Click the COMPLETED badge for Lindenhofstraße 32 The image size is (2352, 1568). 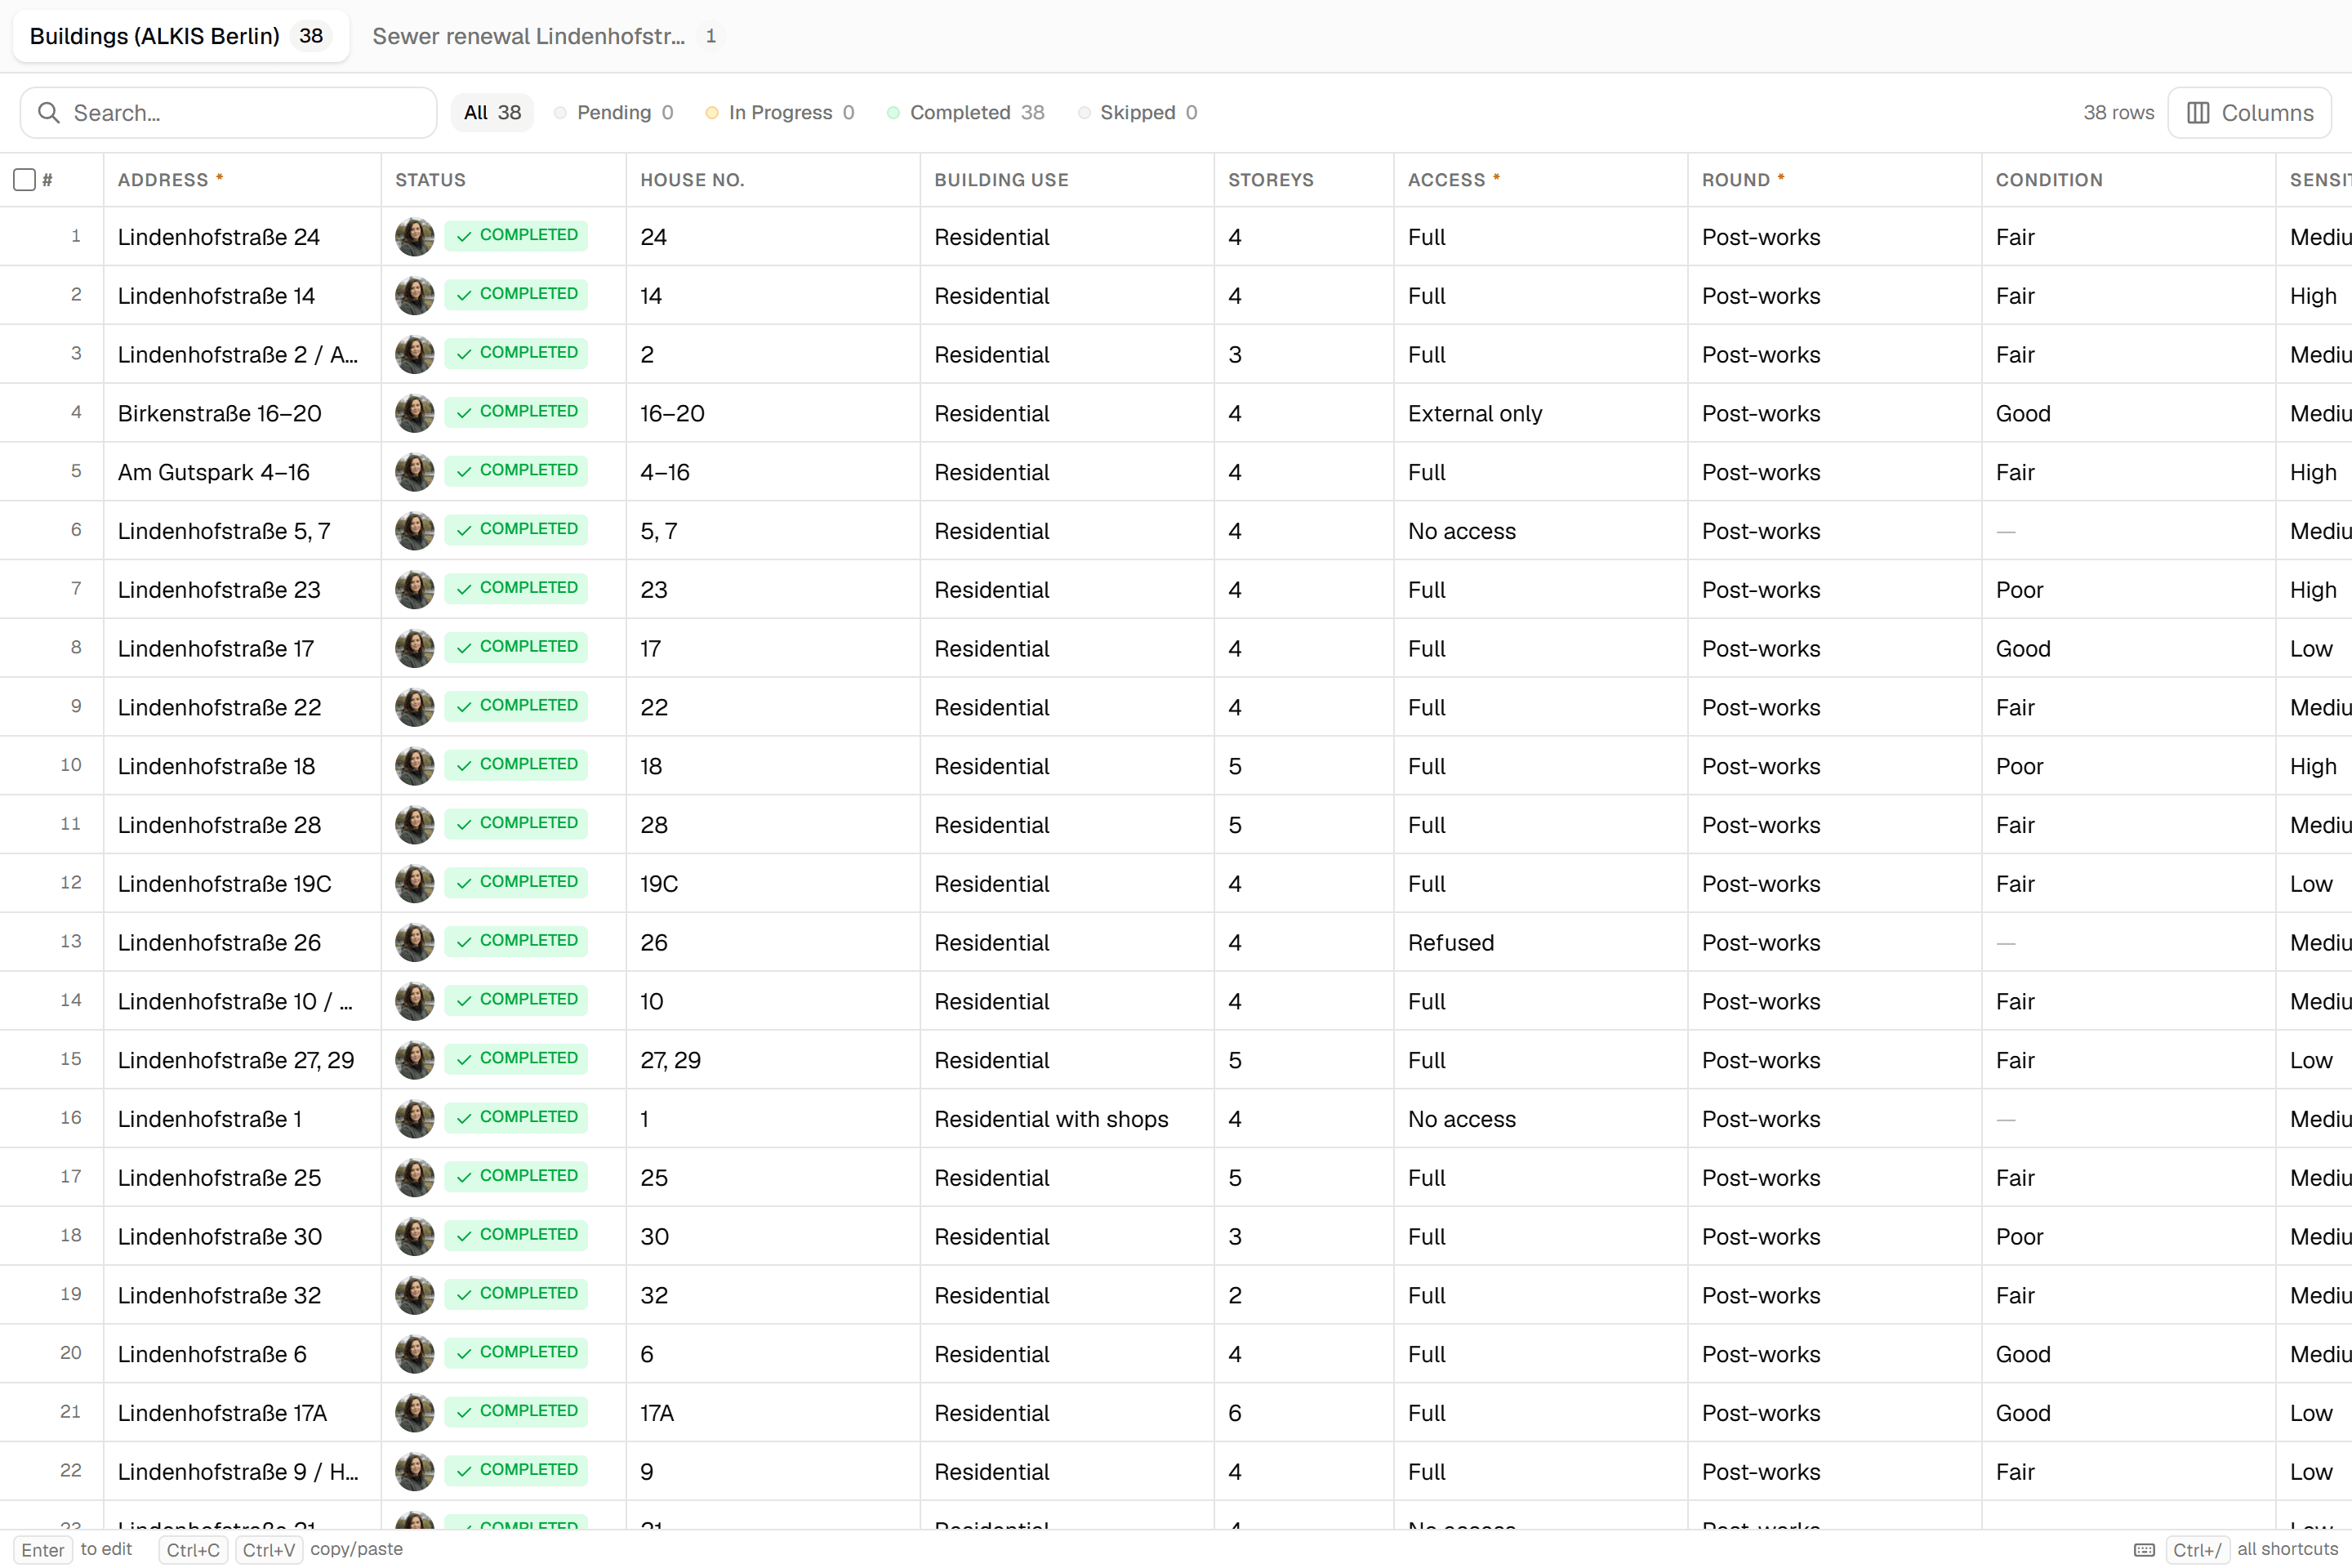pyautogui.click(x=516, y=1294)
